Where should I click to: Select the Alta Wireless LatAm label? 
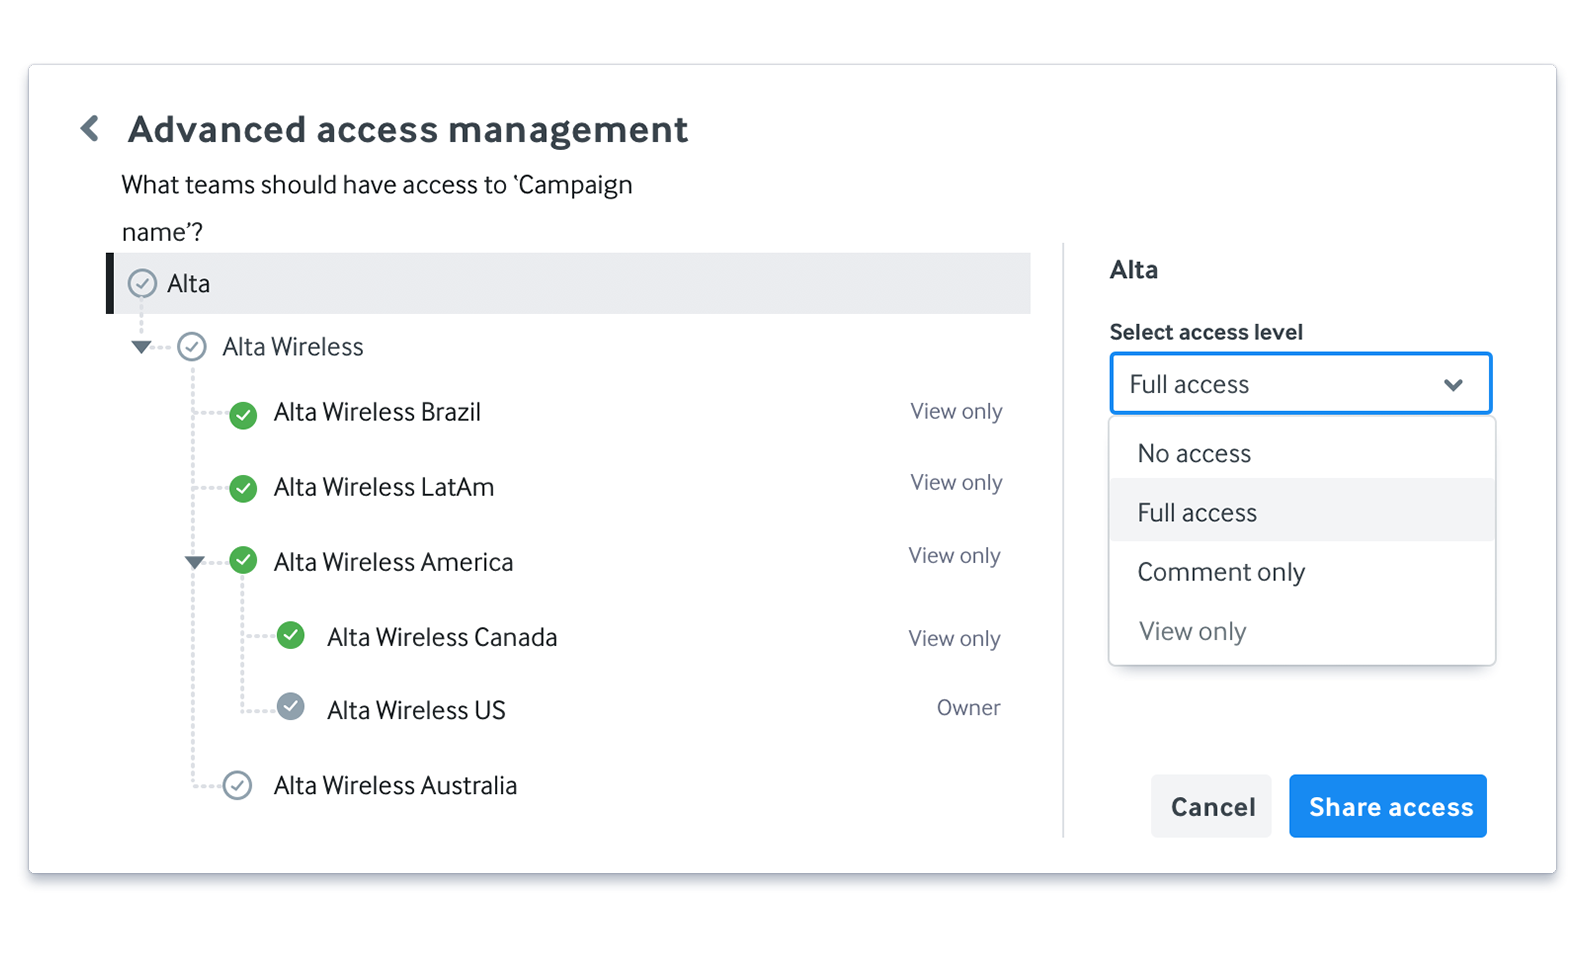[384, 487]
